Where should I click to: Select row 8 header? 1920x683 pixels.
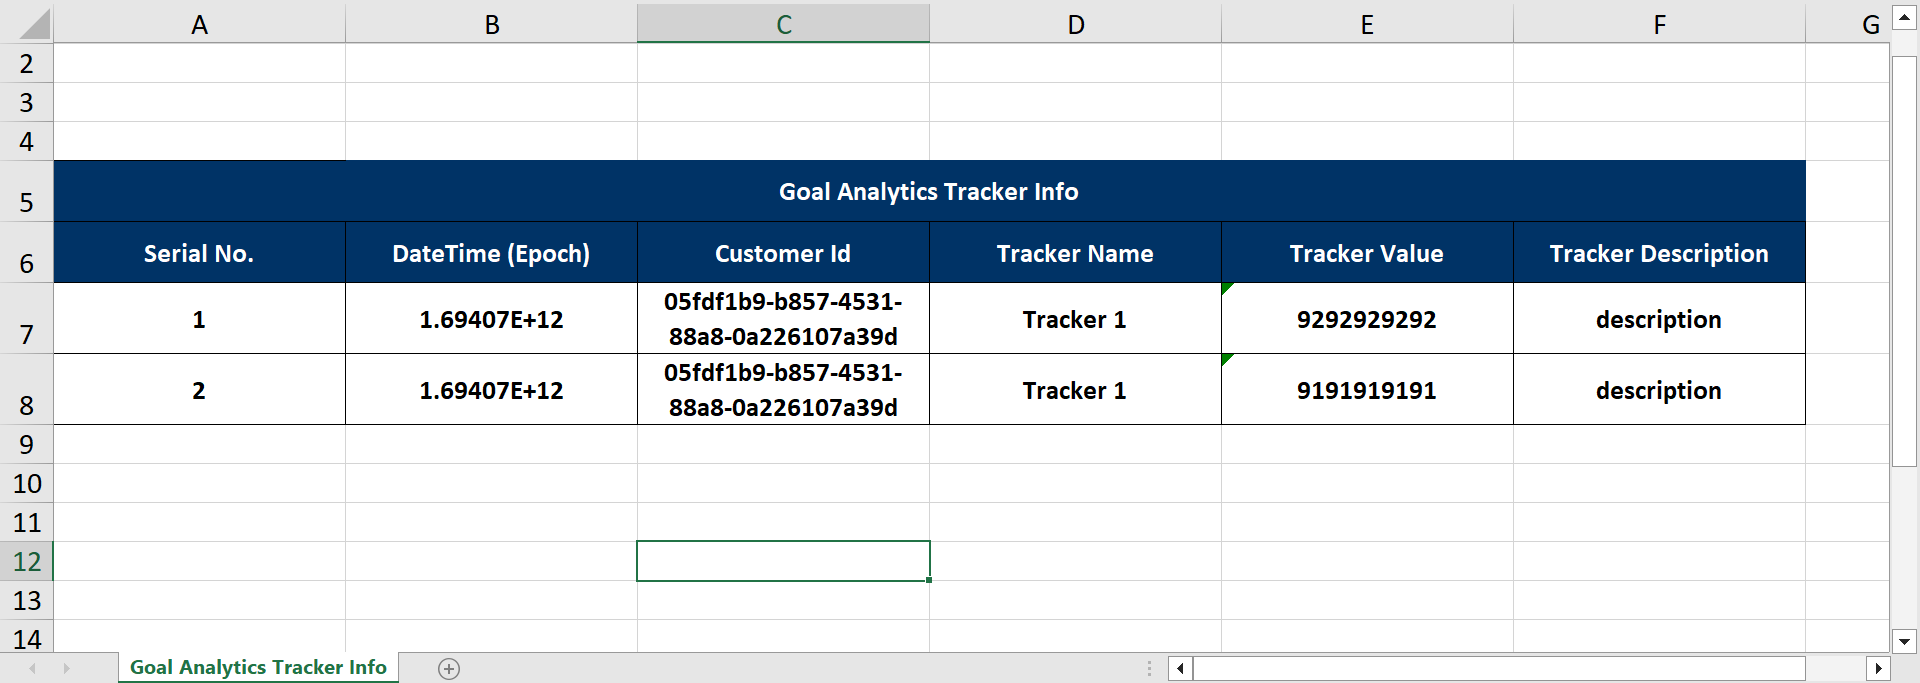[x=27, y=390]
